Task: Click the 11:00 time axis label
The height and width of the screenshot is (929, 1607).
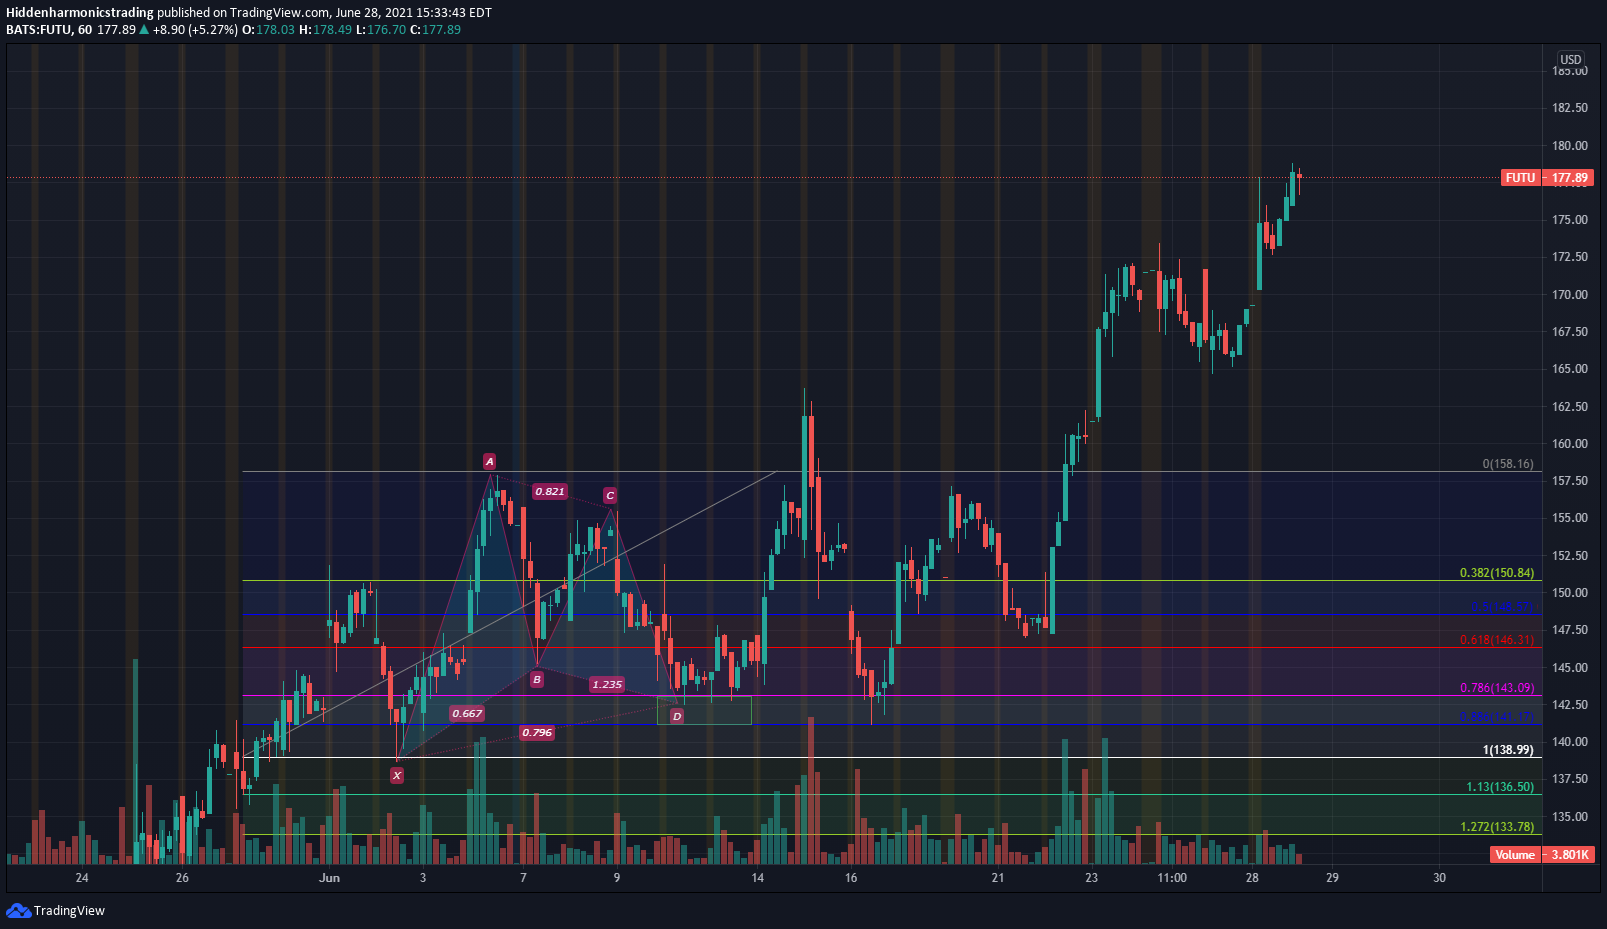Action: 1172,878
